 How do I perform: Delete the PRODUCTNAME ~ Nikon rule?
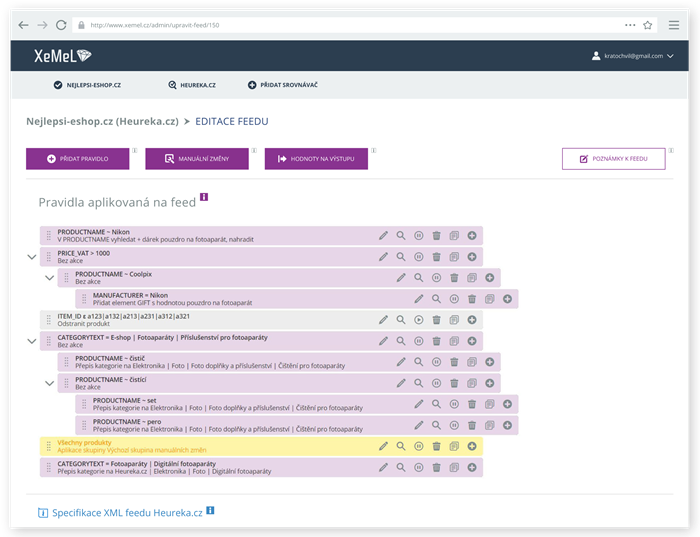tap(437, 236)
